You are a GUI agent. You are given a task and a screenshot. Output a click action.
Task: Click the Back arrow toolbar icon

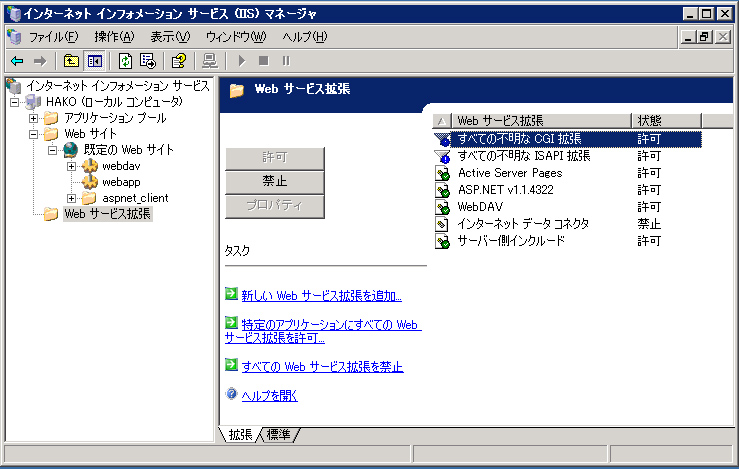tap(17, 61)
